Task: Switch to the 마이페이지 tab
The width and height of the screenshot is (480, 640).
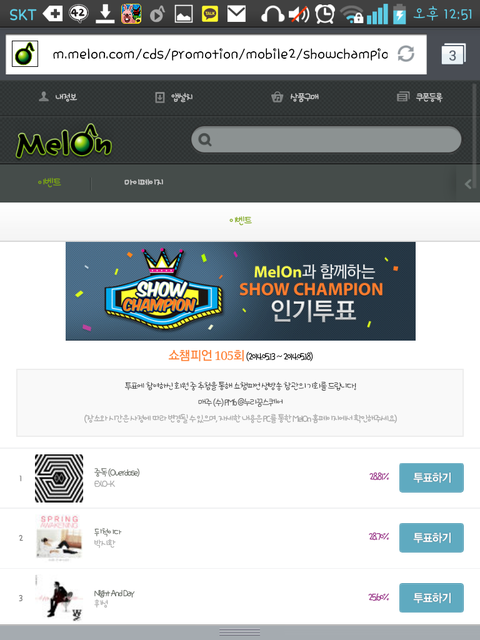Action: [x=144, y=182]
